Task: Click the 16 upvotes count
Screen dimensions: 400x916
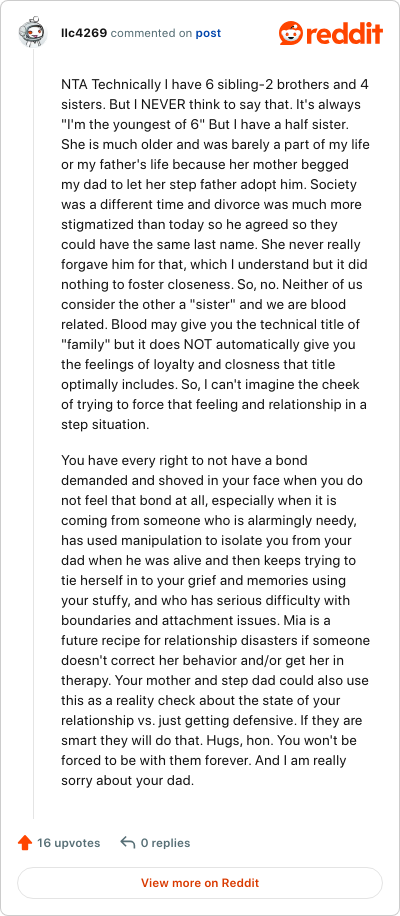Action: (x=68, y=843)
